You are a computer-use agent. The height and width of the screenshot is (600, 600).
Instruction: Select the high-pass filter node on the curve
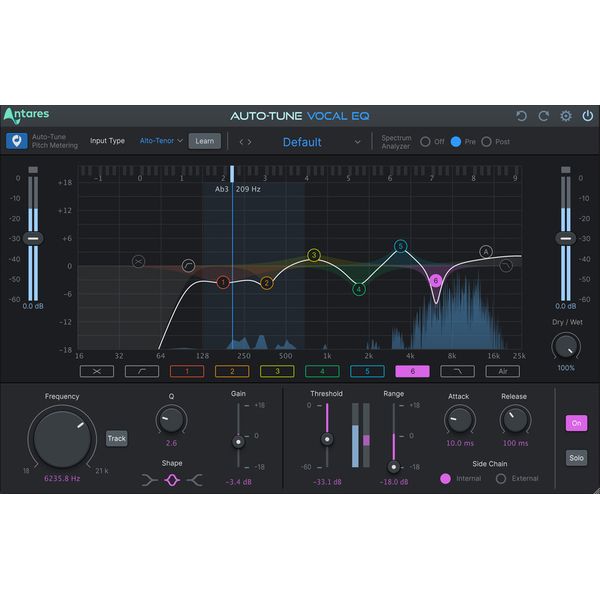point(188,266)
